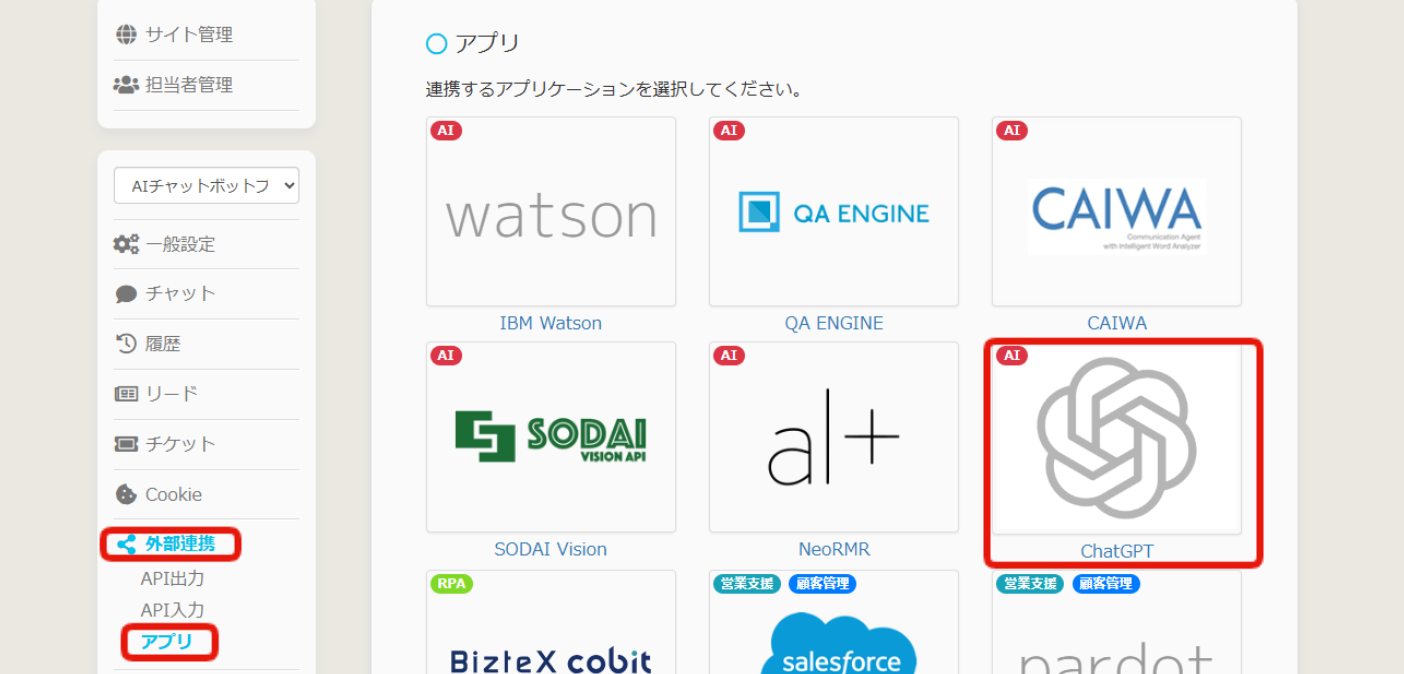Click the speech bubble チャット icon

(126, 294)
